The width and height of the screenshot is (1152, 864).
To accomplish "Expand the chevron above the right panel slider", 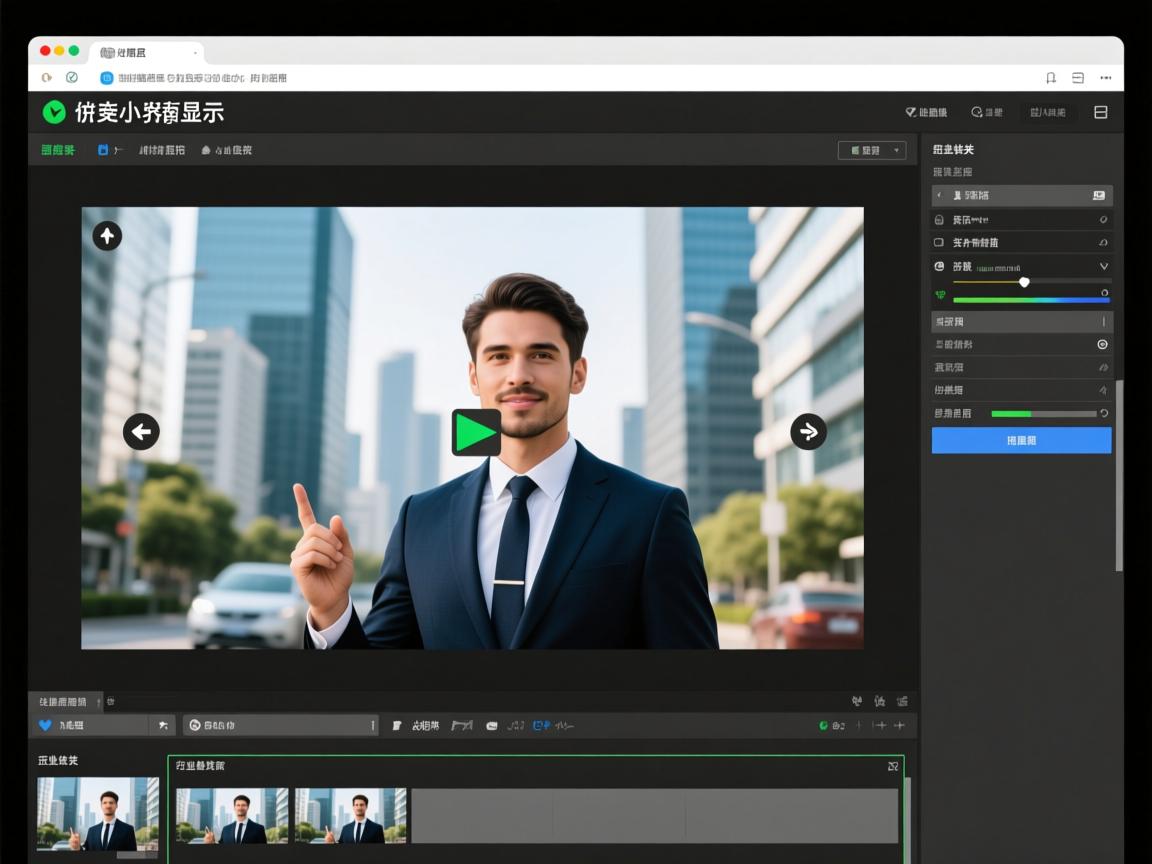I will pyautogui.click(x=1104, y=267).
